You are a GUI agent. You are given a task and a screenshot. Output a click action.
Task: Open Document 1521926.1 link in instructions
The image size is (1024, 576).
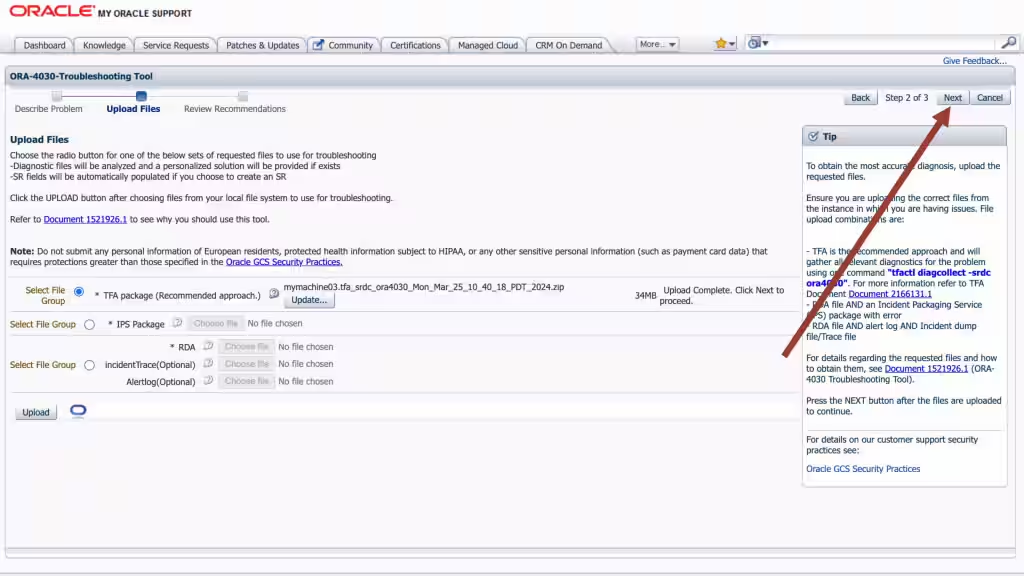(x=85, y=219)
